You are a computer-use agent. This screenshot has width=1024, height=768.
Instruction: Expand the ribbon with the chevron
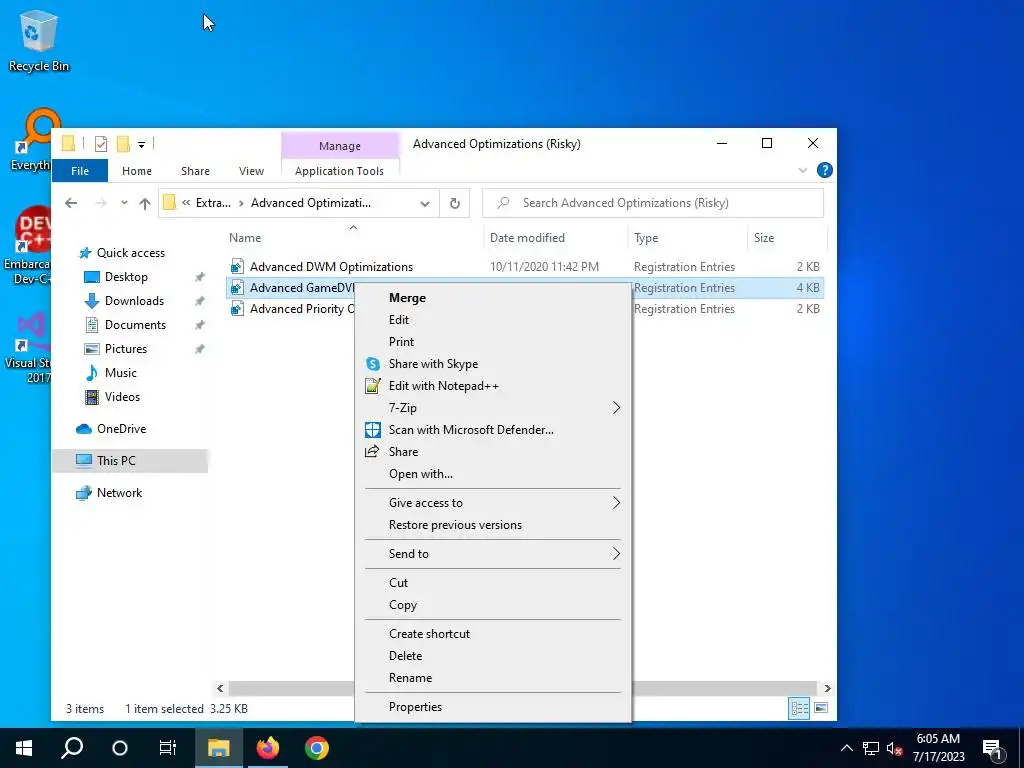803,170
